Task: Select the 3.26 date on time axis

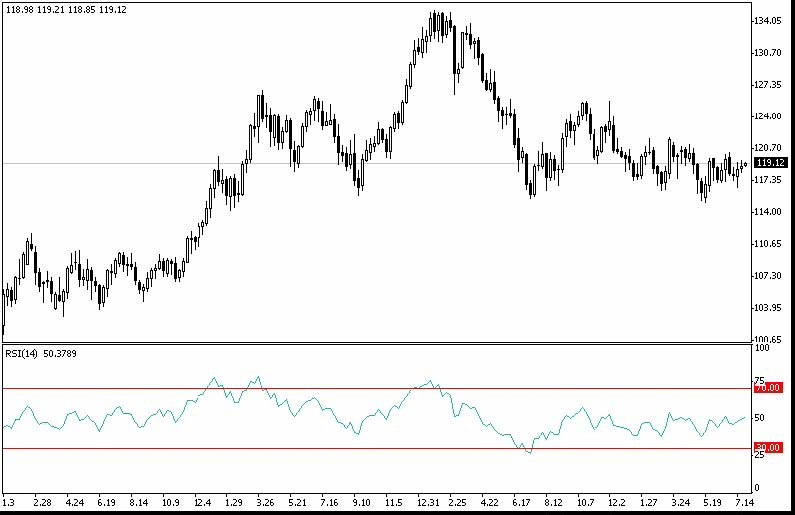Action: click(265, 500)
